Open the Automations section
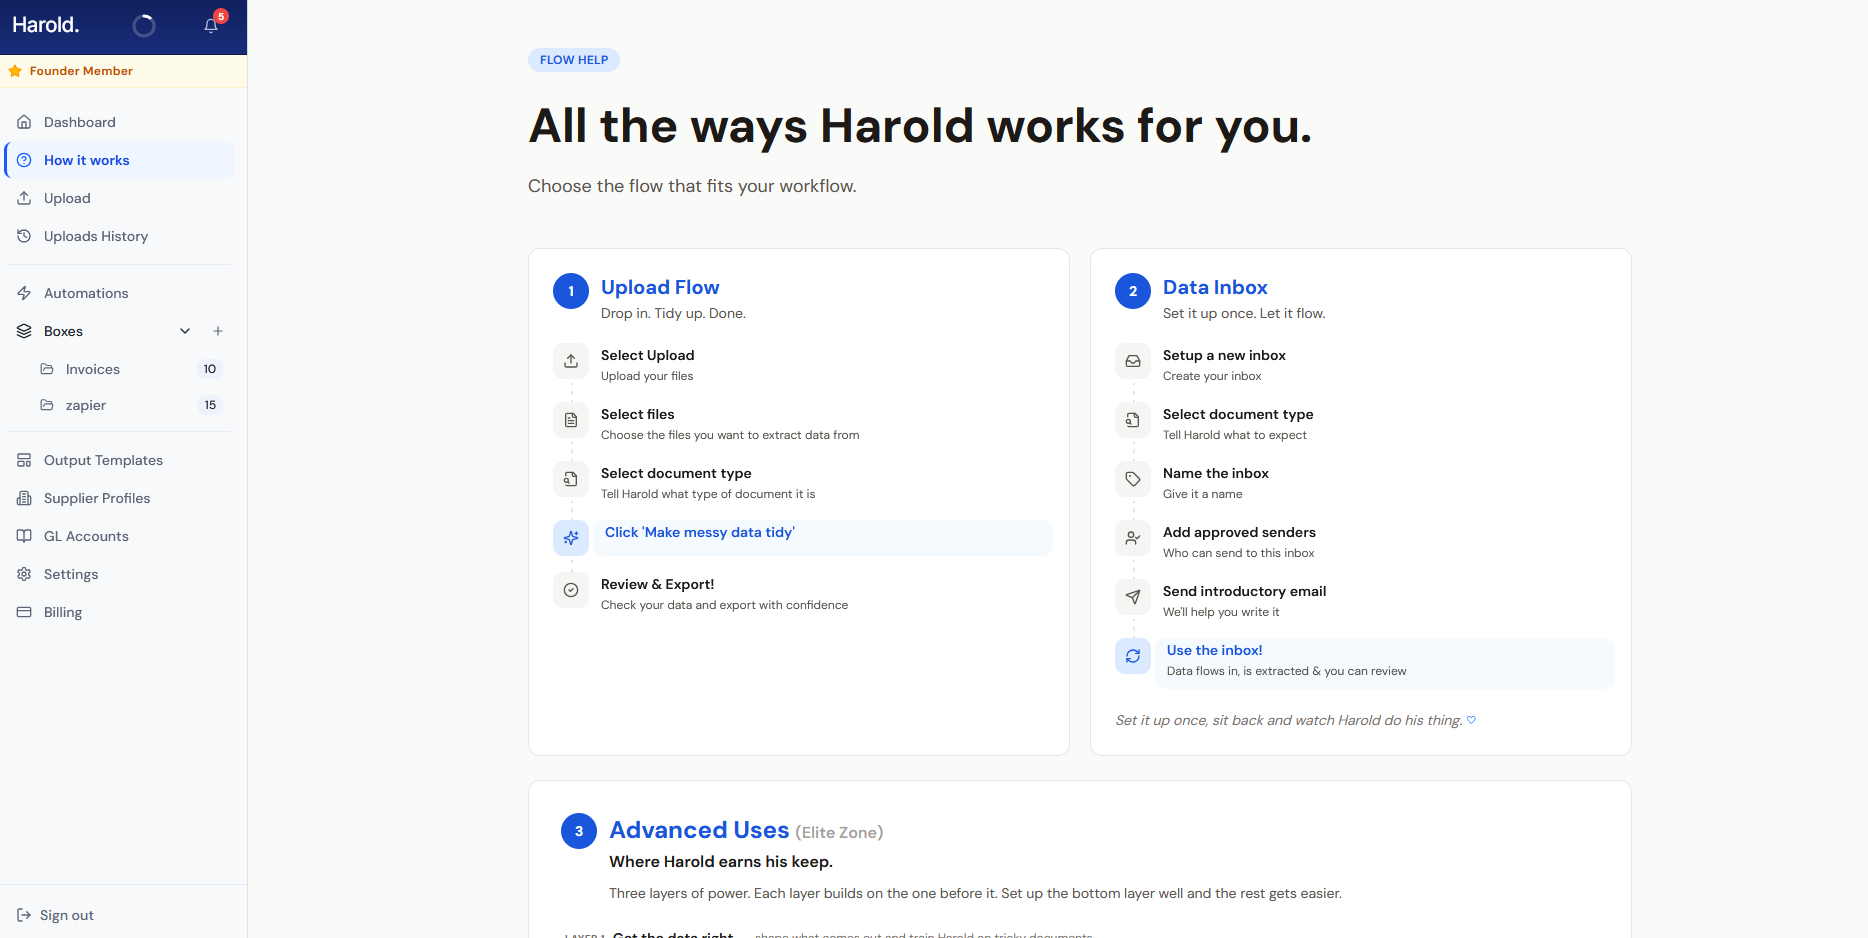Viewport: 1868px width, 938px height. click(x=120, y=293)
